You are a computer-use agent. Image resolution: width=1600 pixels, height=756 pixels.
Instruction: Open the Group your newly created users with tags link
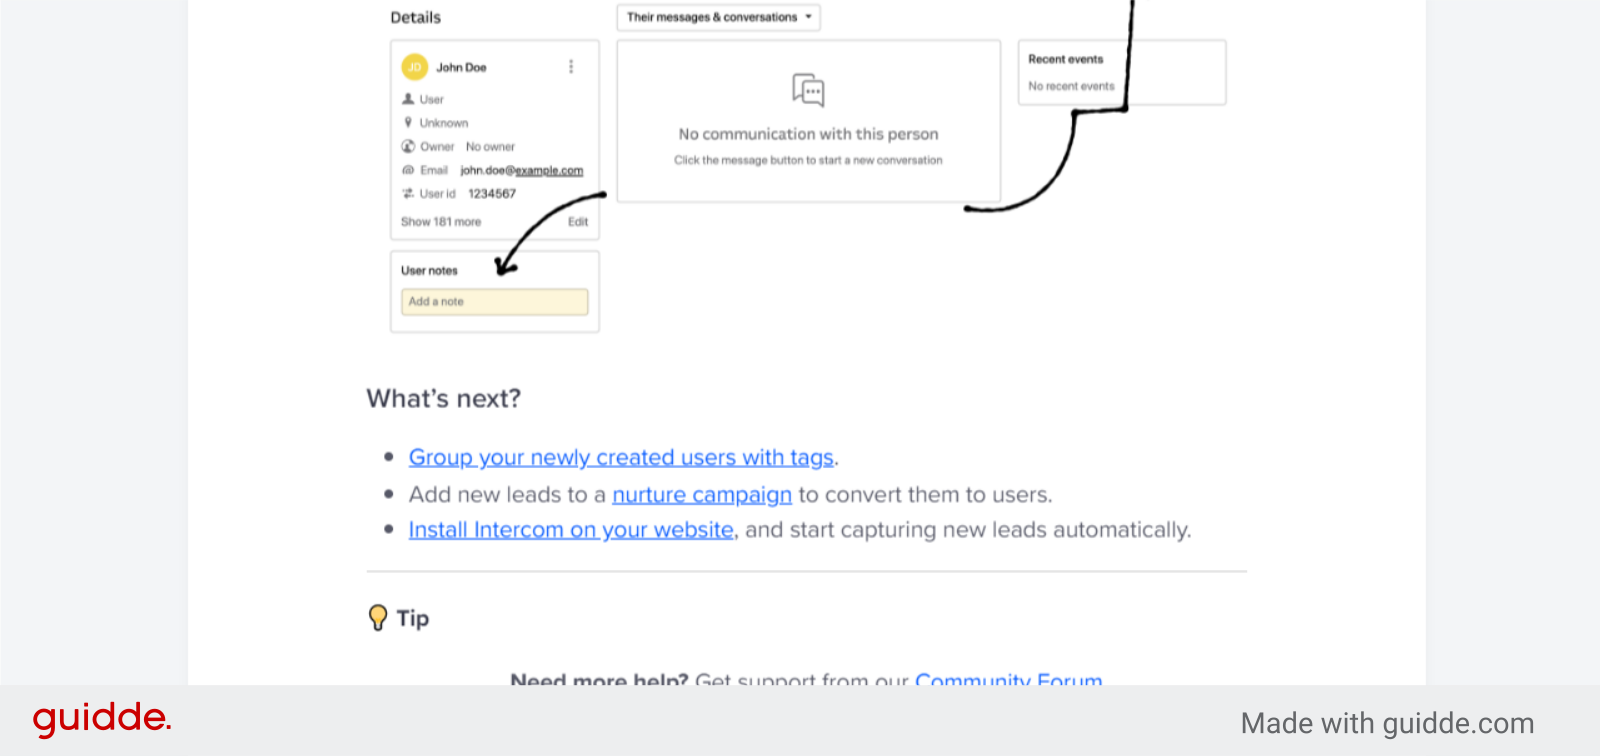621,457
